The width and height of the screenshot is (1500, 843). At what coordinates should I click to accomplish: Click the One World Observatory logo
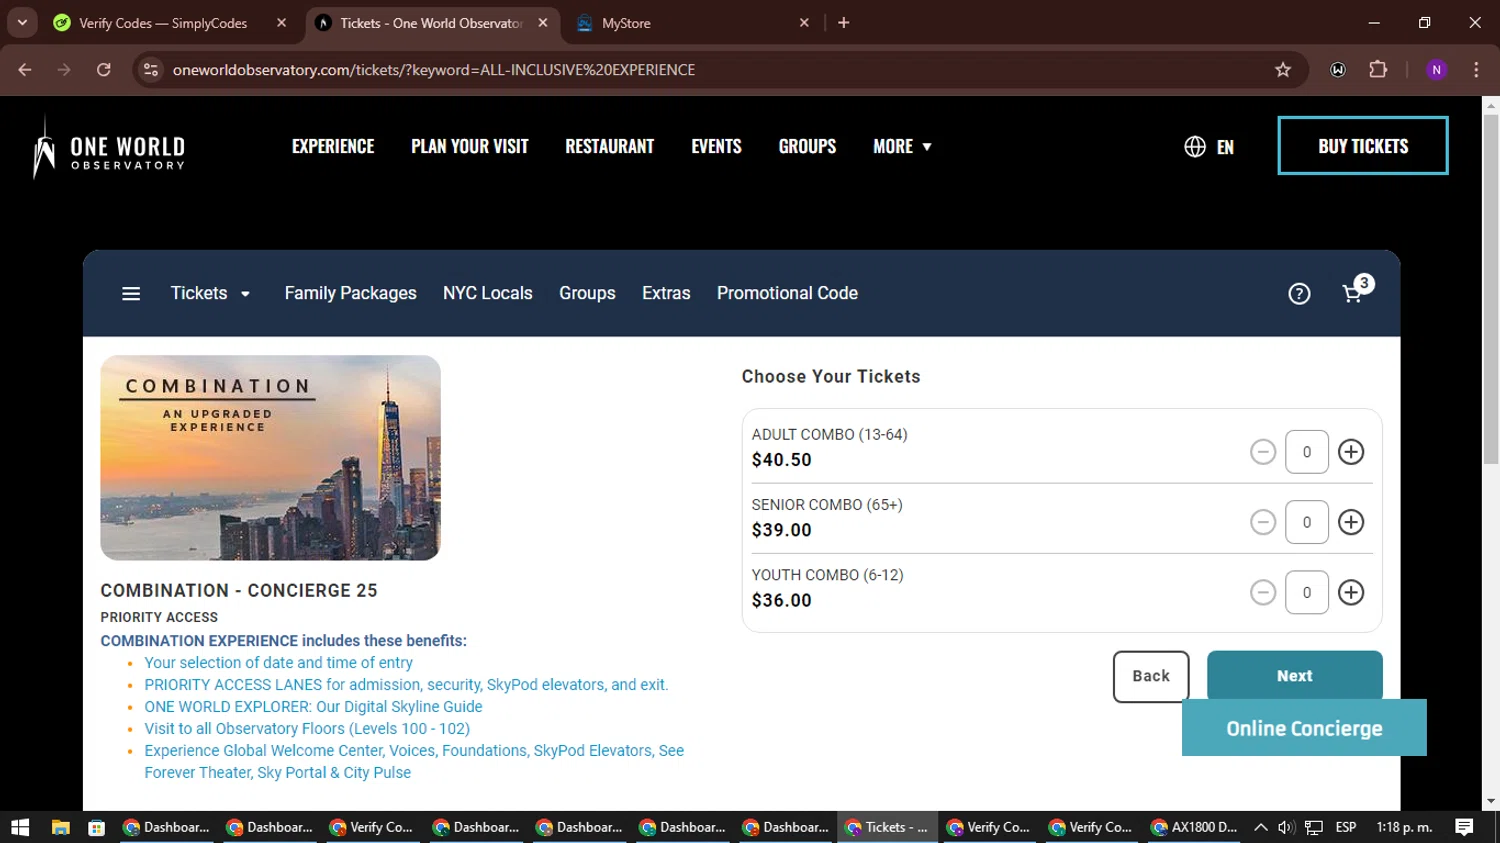[109, 148]
